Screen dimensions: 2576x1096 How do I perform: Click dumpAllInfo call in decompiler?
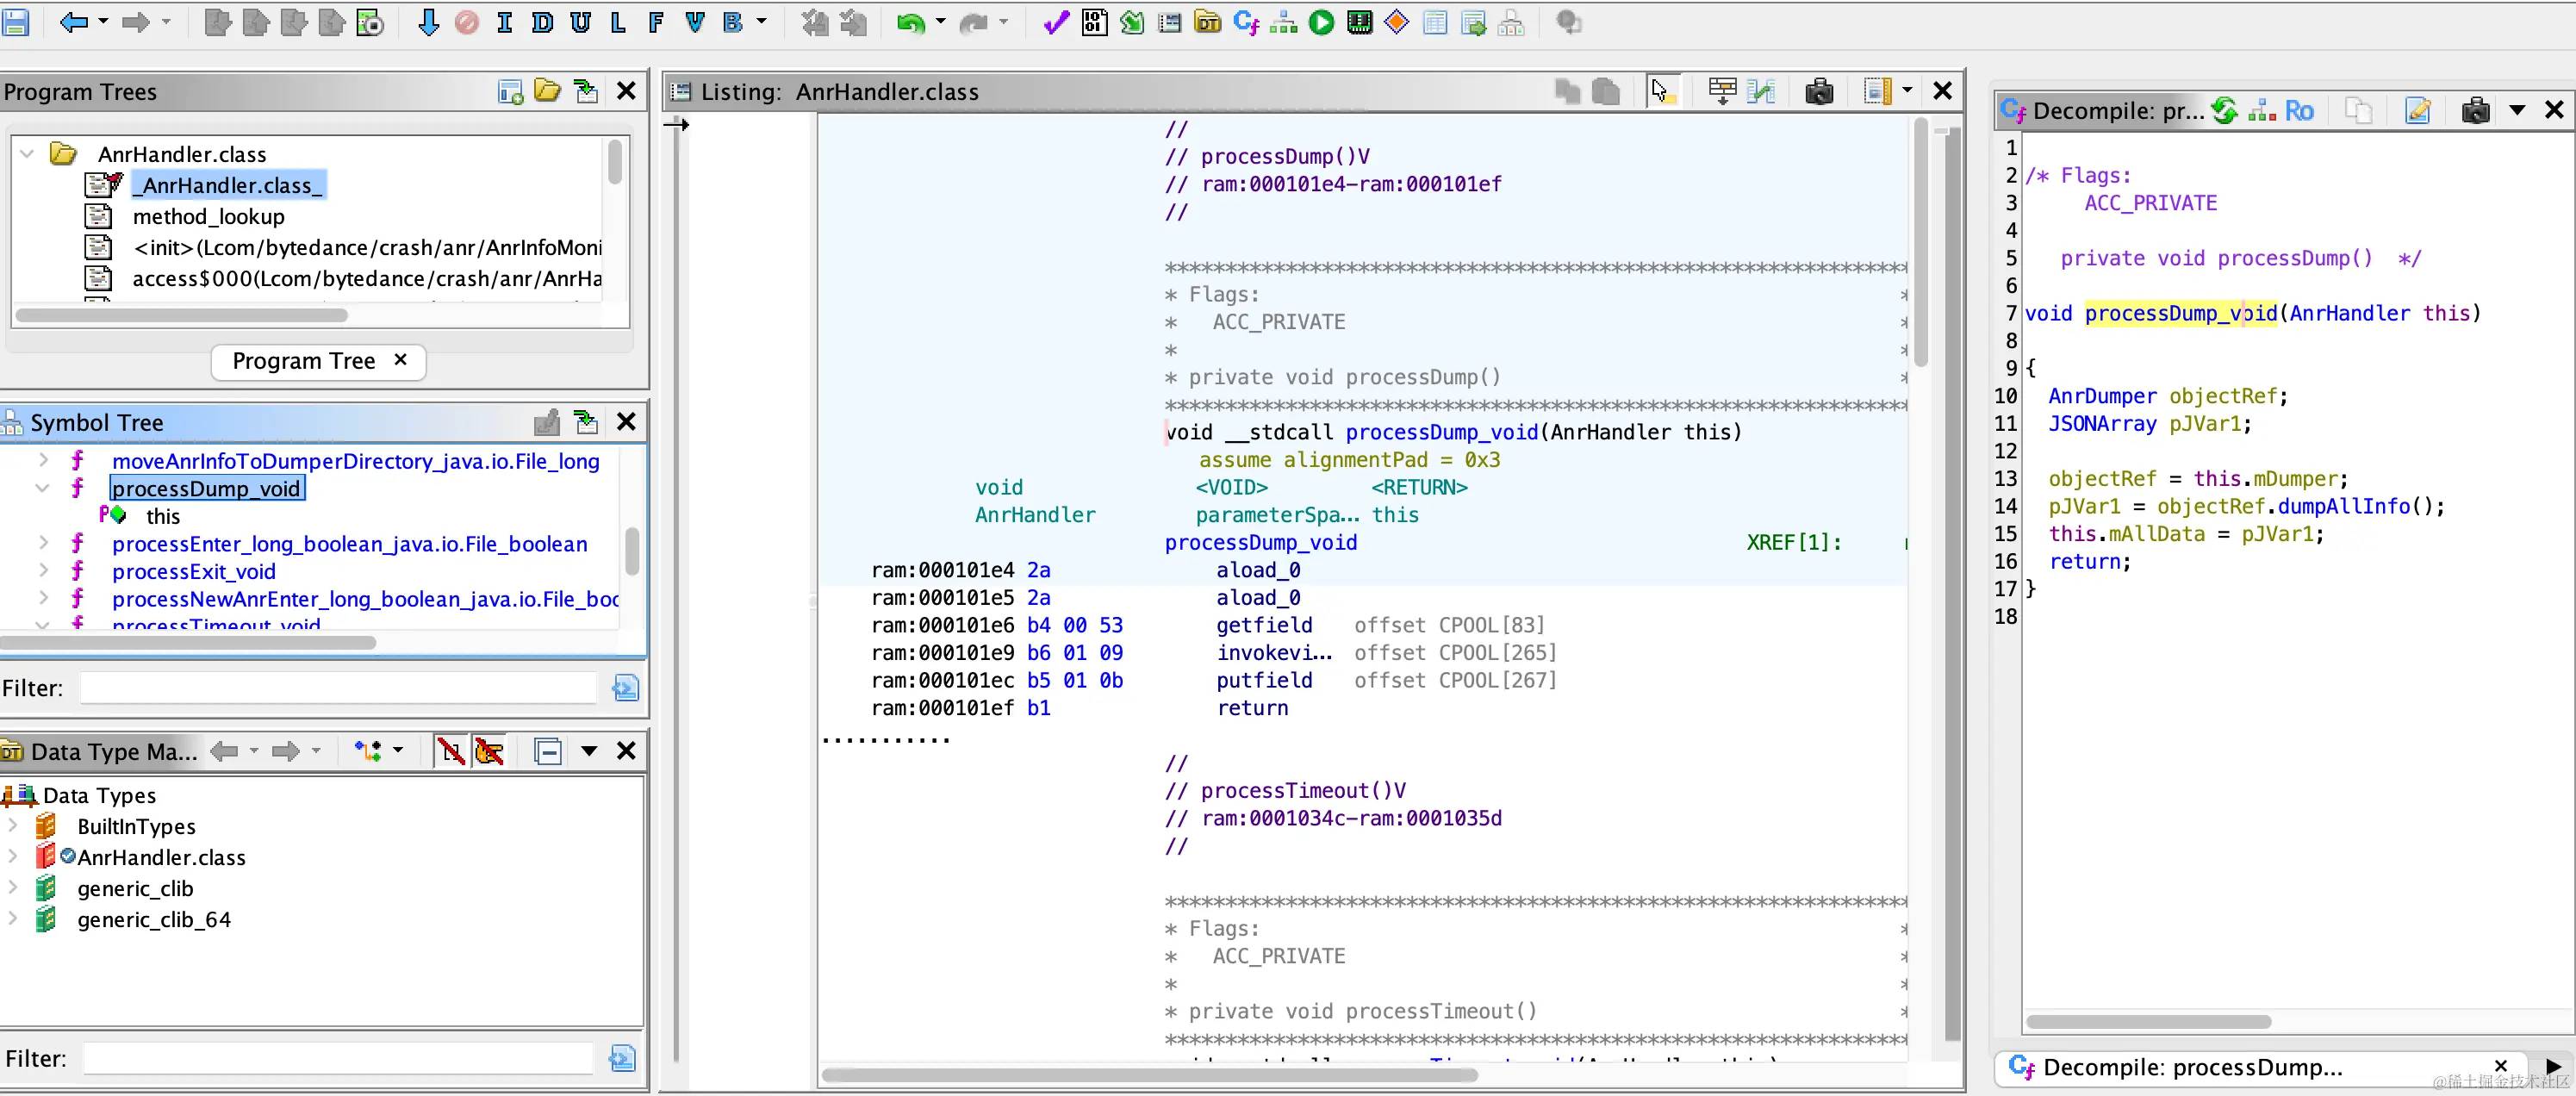pyautogui.click(x=2343, y=506)
